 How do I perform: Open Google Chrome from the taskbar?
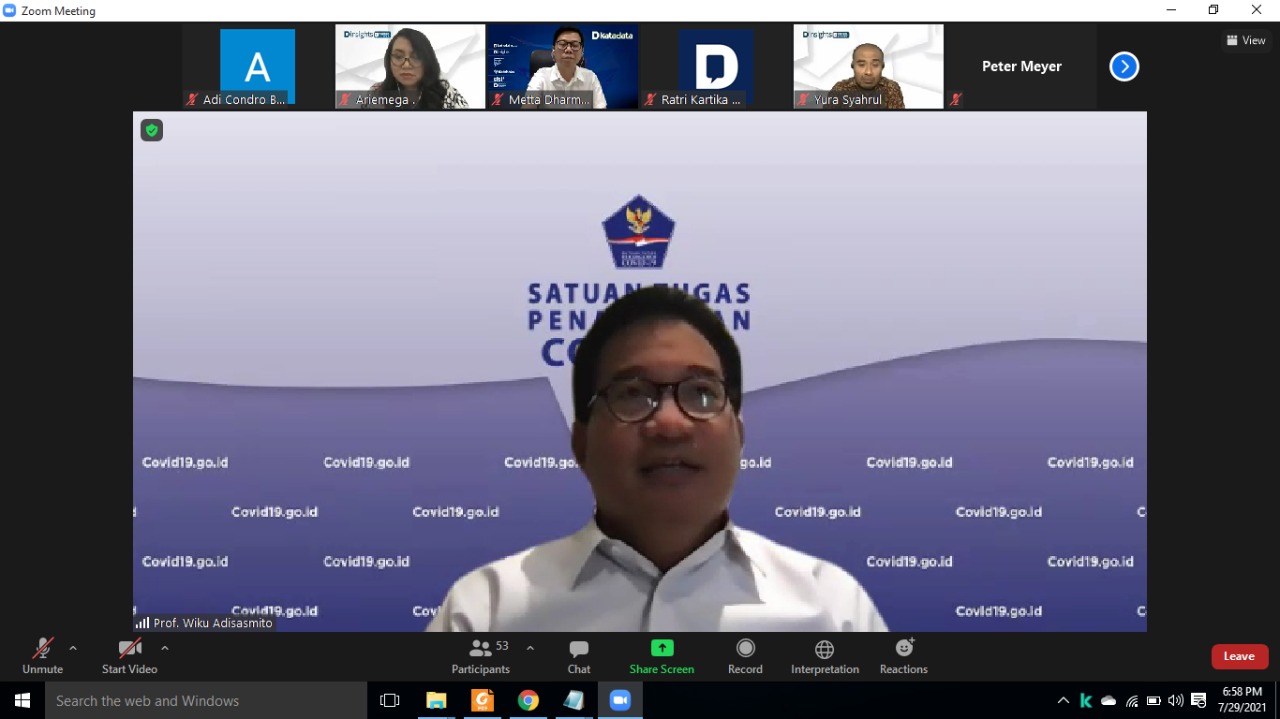(528, 700)
